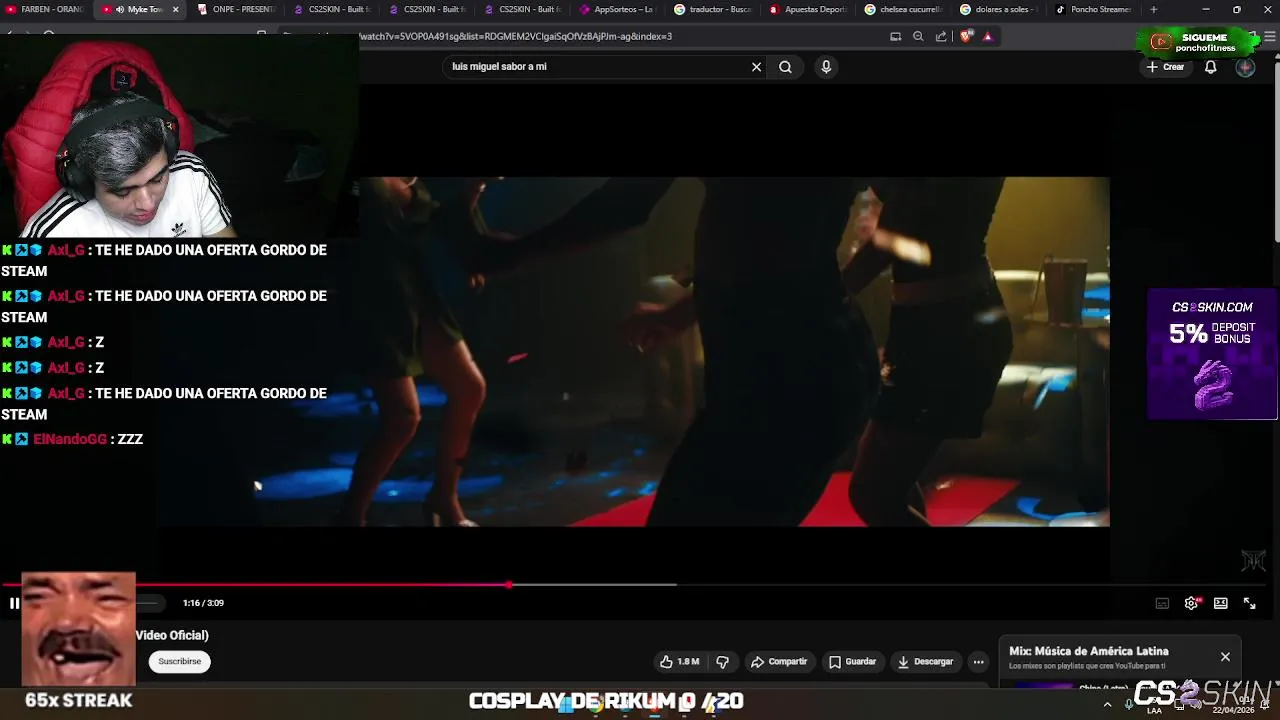Click the Mix: Música de América Latina title

tap(1088, 651)
